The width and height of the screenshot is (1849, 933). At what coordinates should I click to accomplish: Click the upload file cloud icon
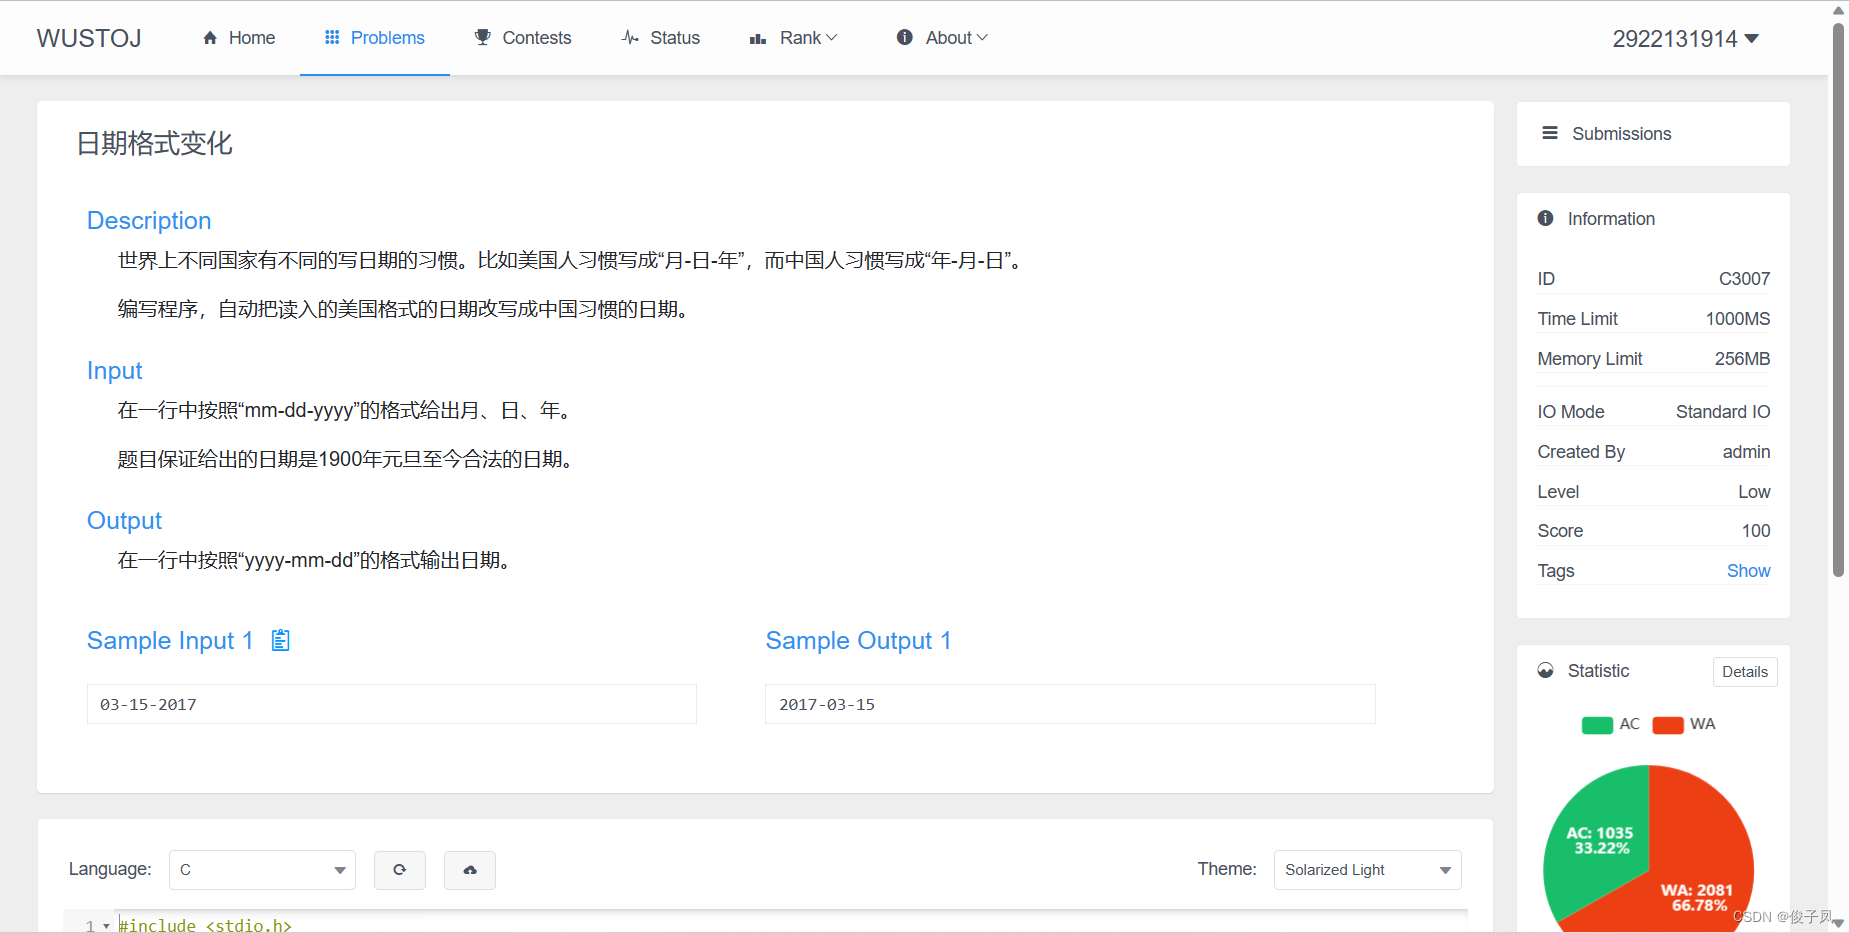click(x=470, y=870)
